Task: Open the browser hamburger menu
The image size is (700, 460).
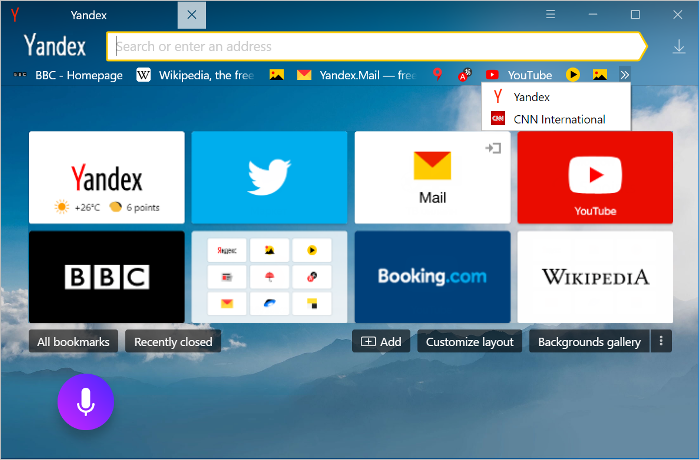Action: [x=550, y=14]
